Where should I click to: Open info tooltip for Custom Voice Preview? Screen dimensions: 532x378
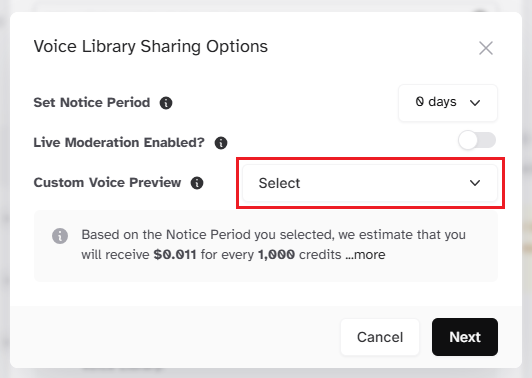click(x=197, y=183)
